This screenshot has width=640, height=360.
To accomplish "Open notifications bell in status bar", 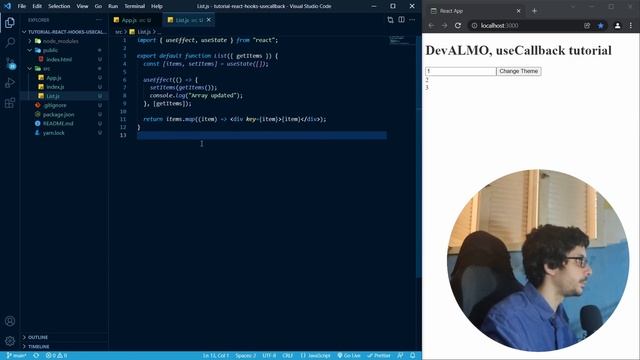I will pos(413,356).
